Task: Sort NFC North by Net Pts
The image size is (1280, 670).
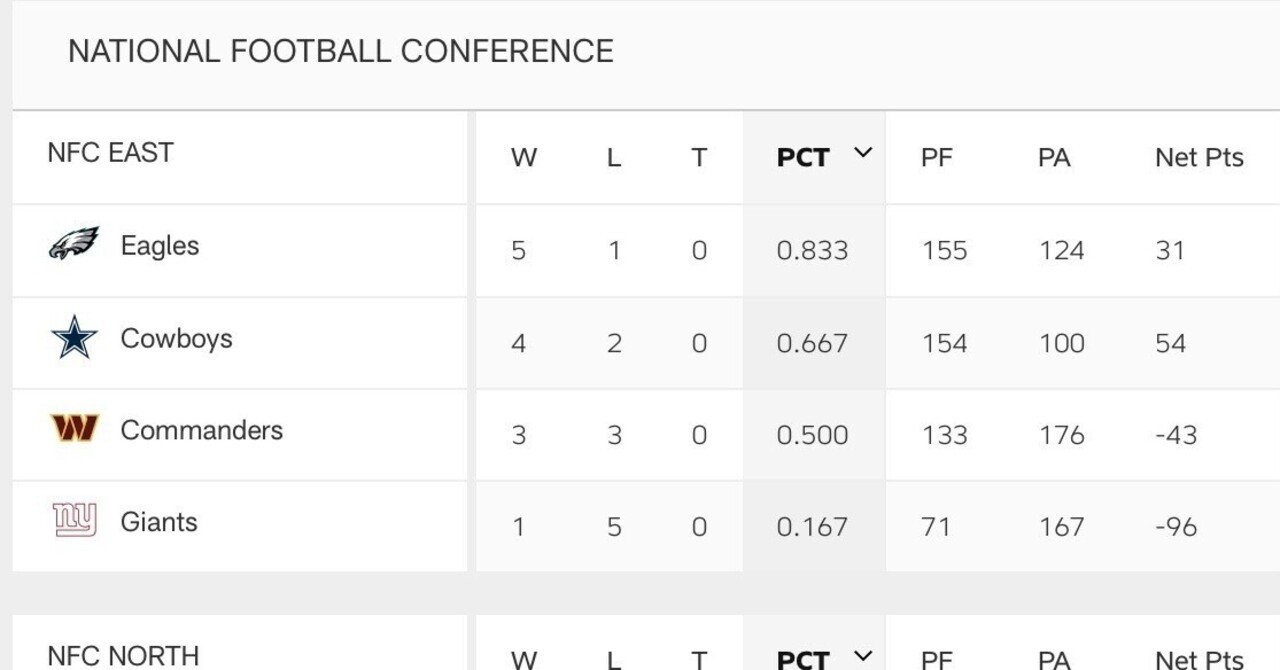Action: (1199, 659)
